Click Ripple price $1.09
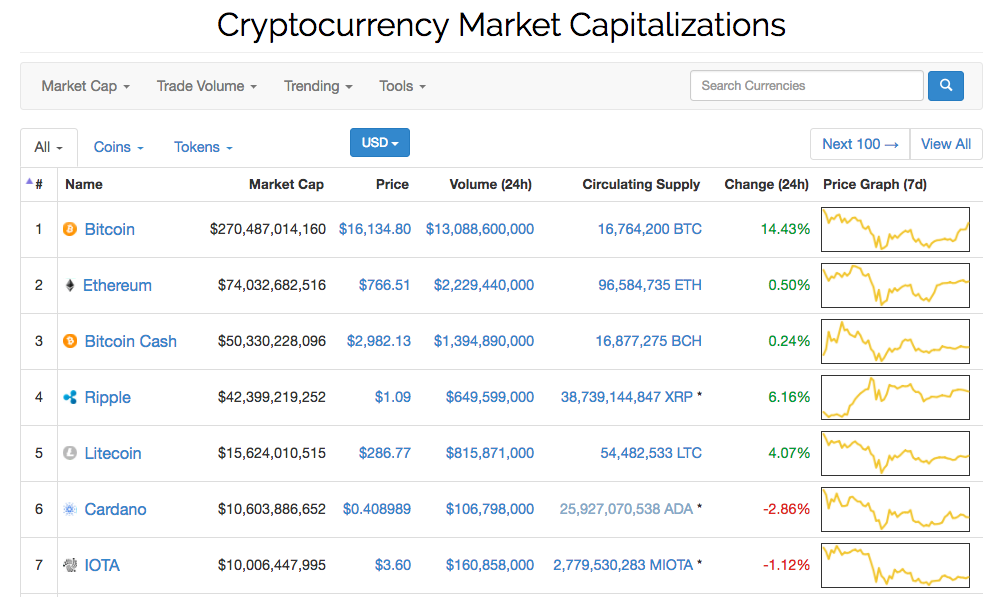992x597 pixels. tap(393, 397)
